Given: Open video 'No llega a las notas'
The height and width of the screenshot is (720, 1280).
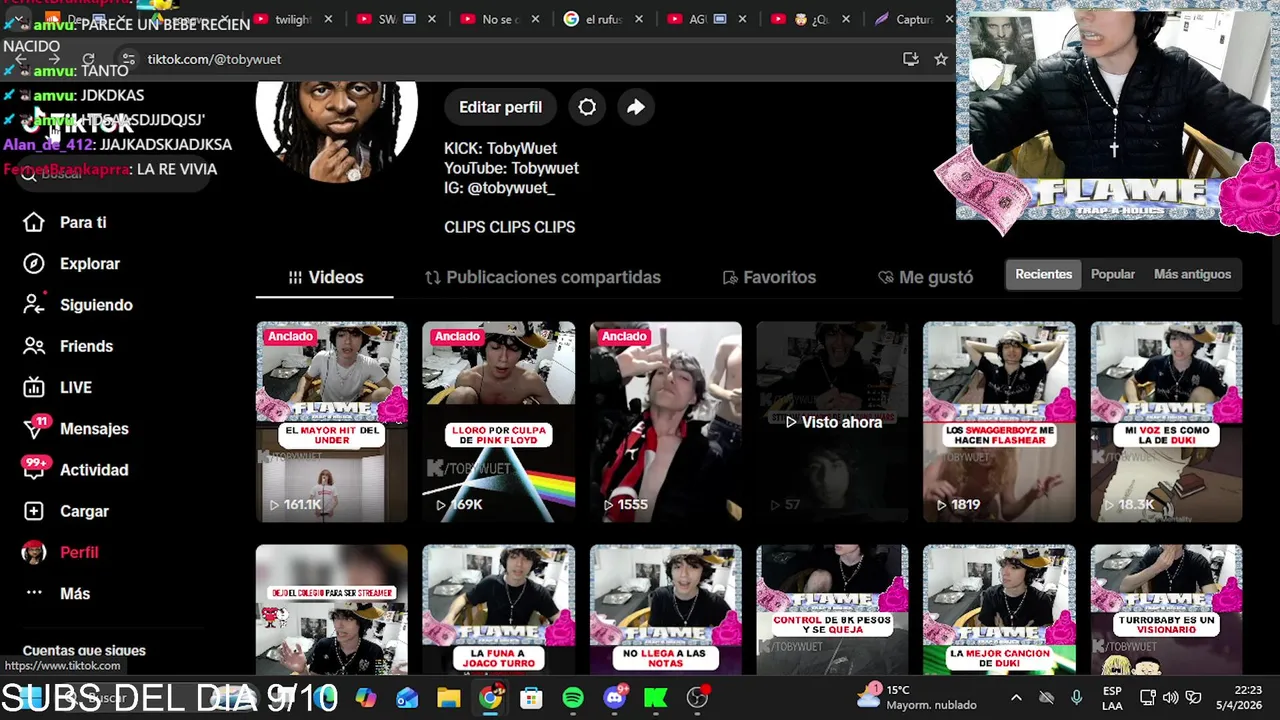Looking at the screenshot, I should tap(665, 610).
